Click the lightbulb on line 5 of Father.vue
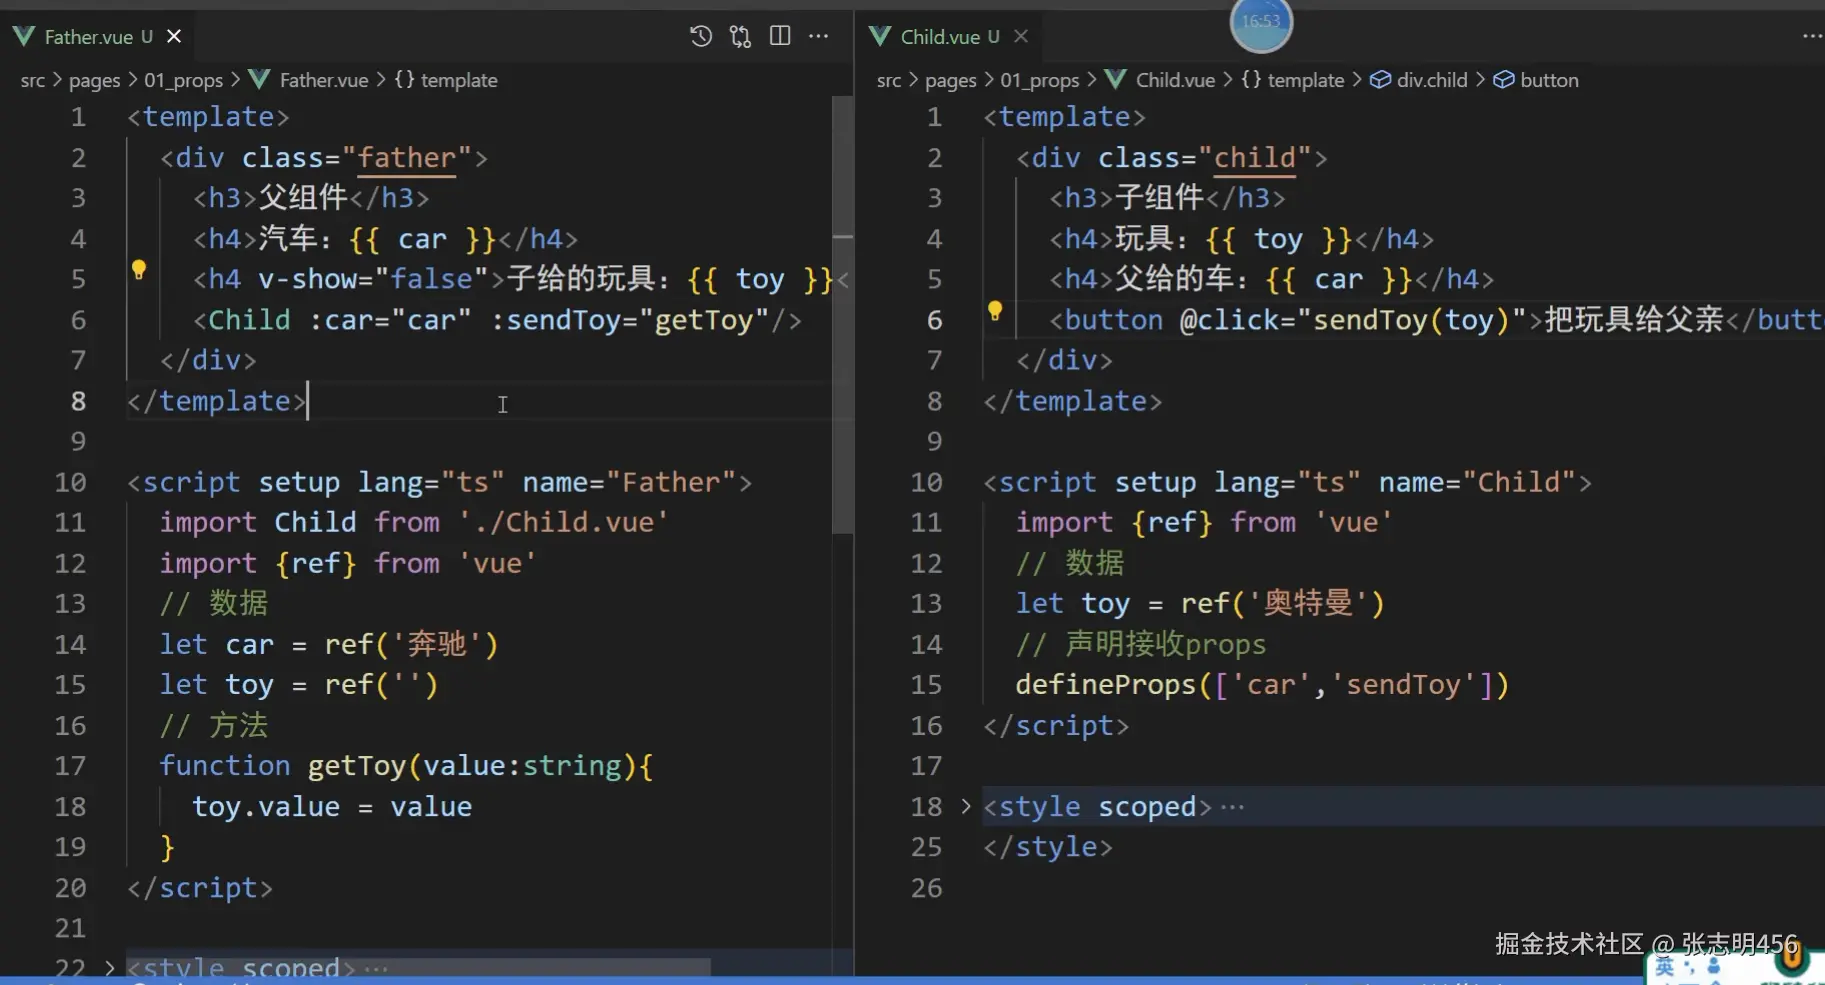The height and width of the screenshot is (985, 1825). click(x=139, y=269)
